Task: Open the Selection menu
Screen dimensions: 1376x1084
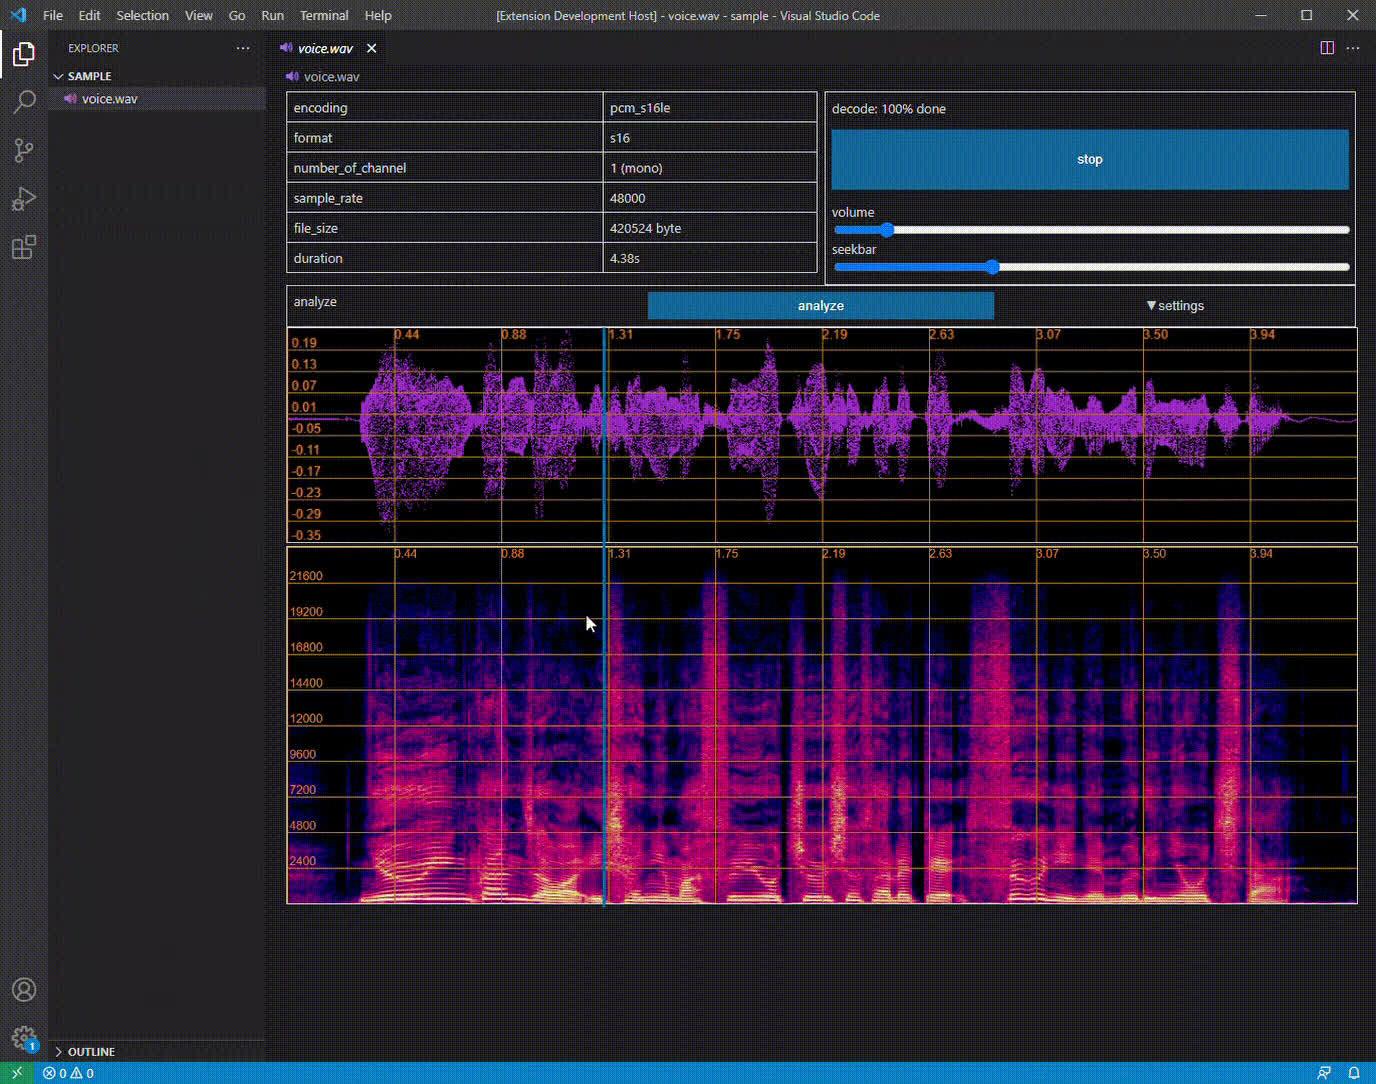Action: [142, 16]
